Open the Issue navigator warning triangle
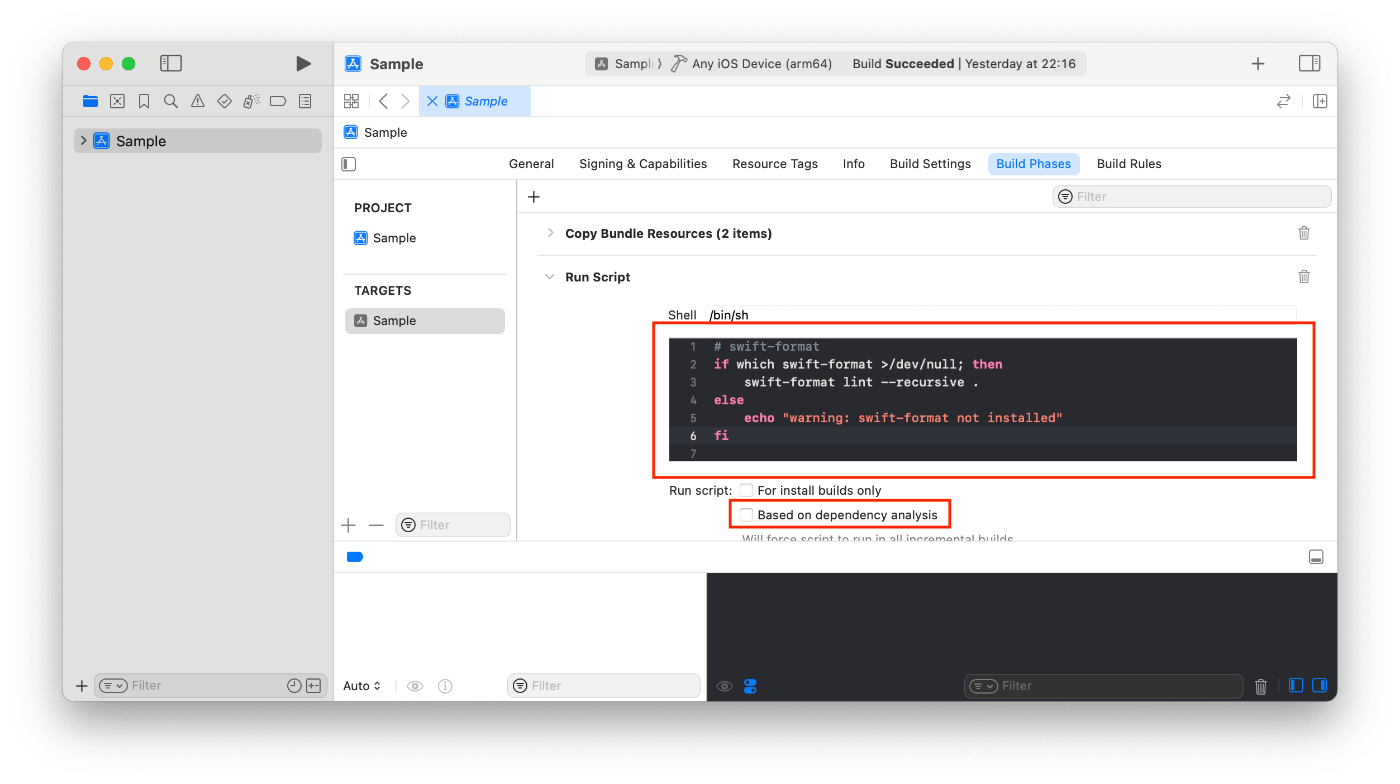The height and width of the screenshot is (784, 1400). [x=198, y=101]
